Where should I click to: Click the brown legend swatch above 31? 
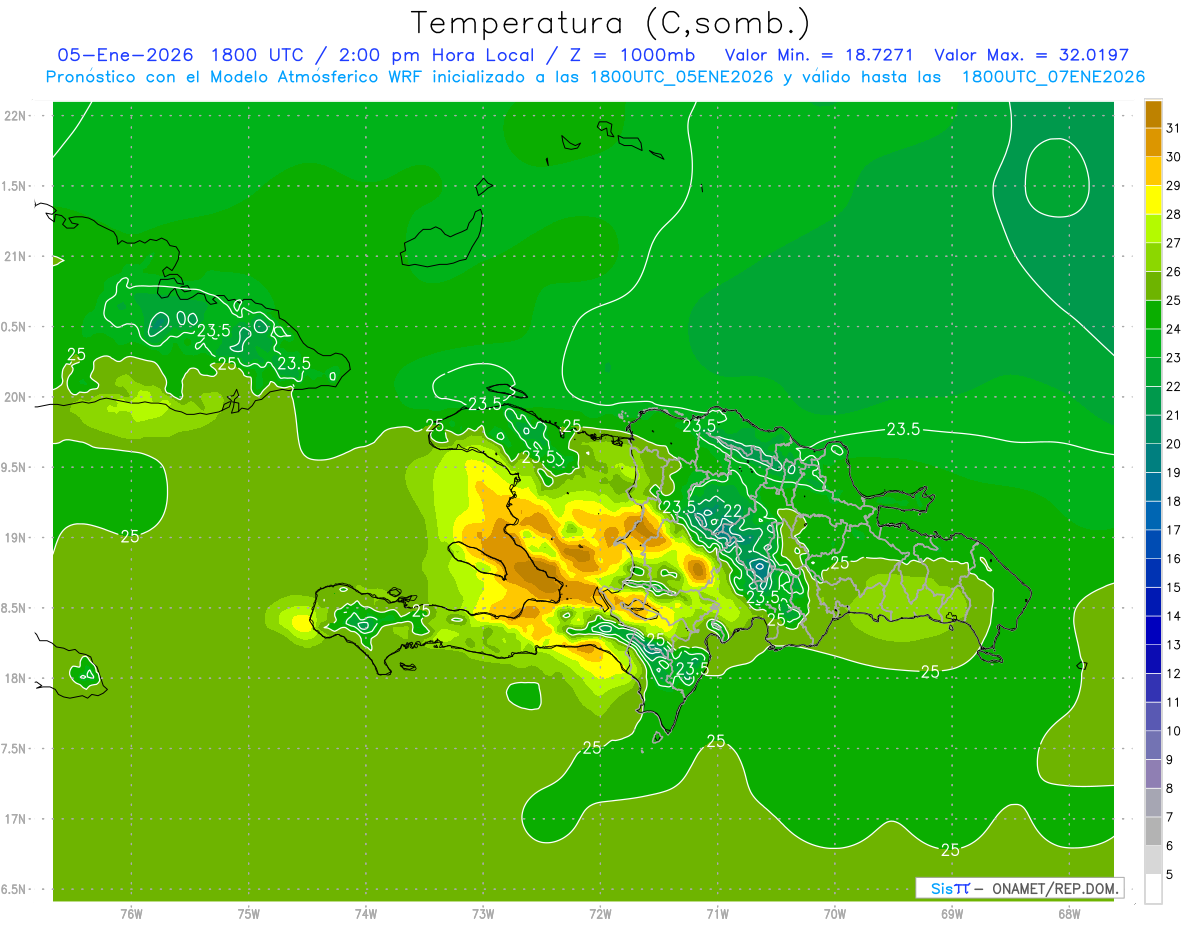1153,114
